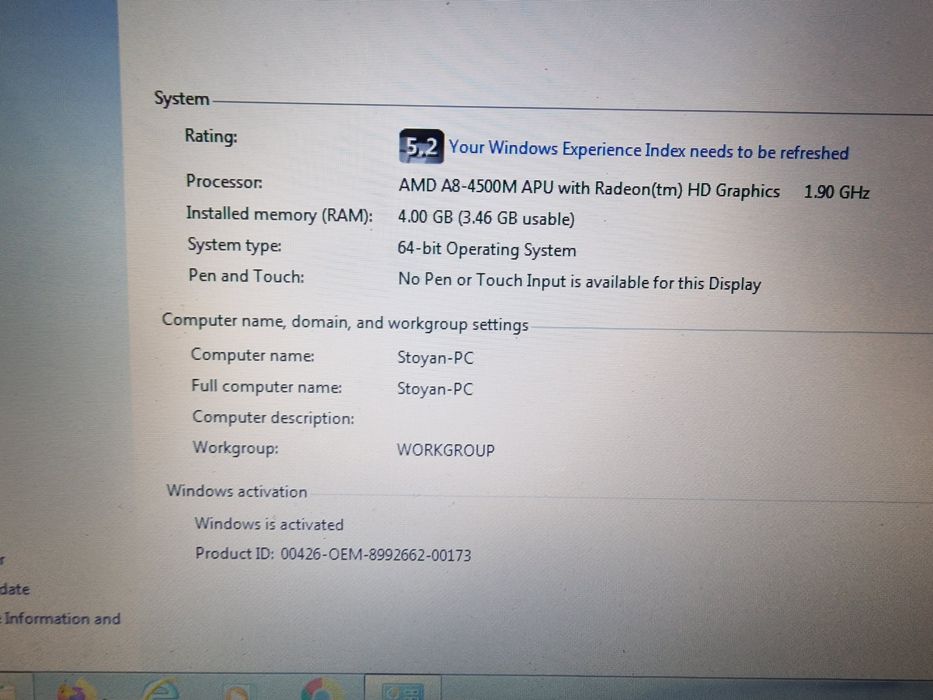Click the 4.00 GB (3.46 GB usable) value
933x700 pixels.
pos(486,218)
